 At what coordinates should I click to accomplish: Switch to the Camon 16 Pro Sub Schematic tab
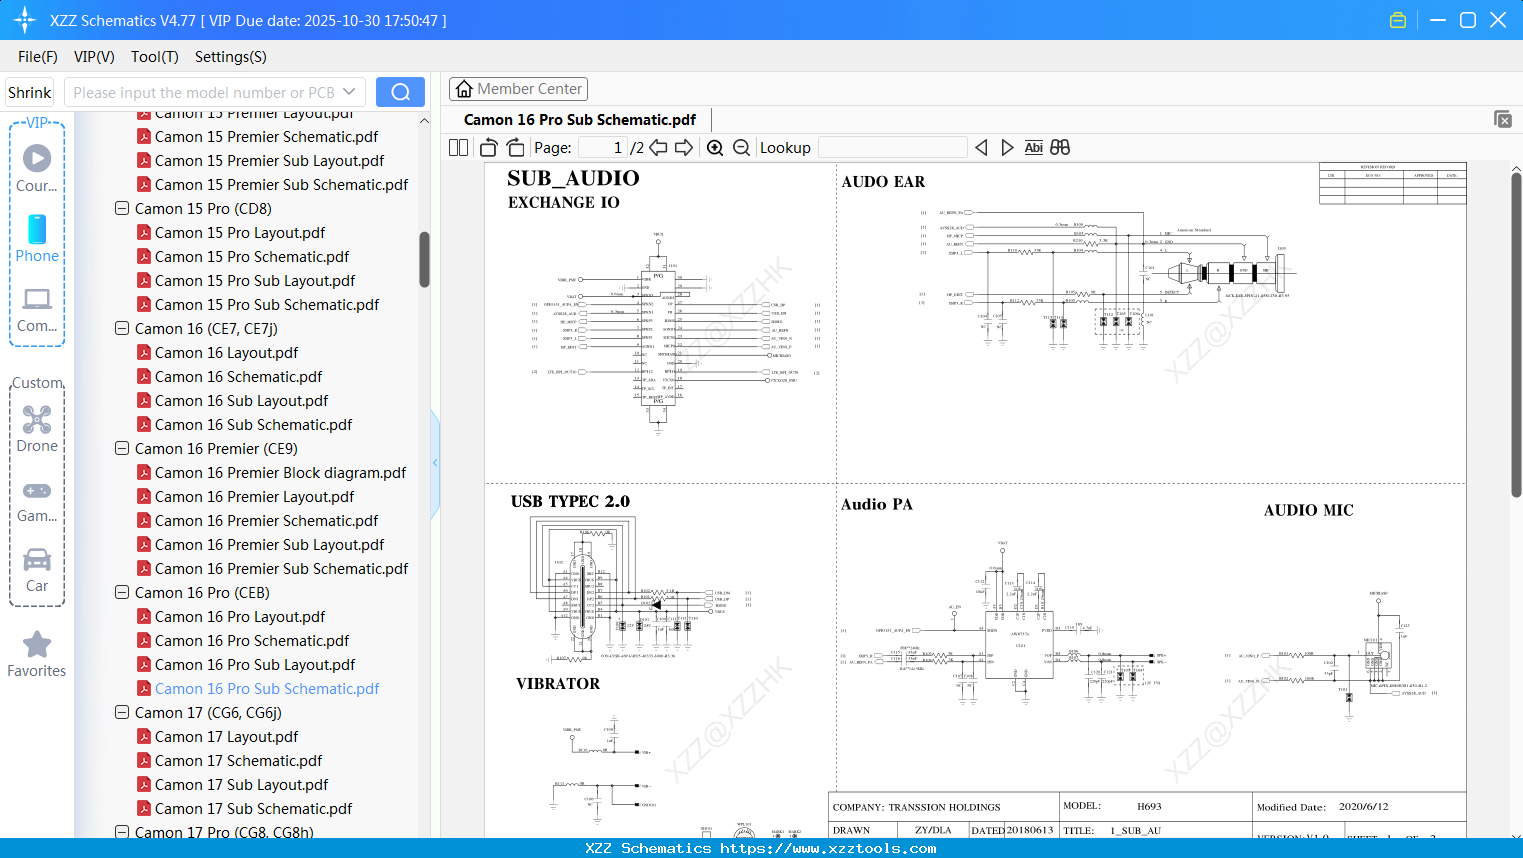click(x=580, y=119)
